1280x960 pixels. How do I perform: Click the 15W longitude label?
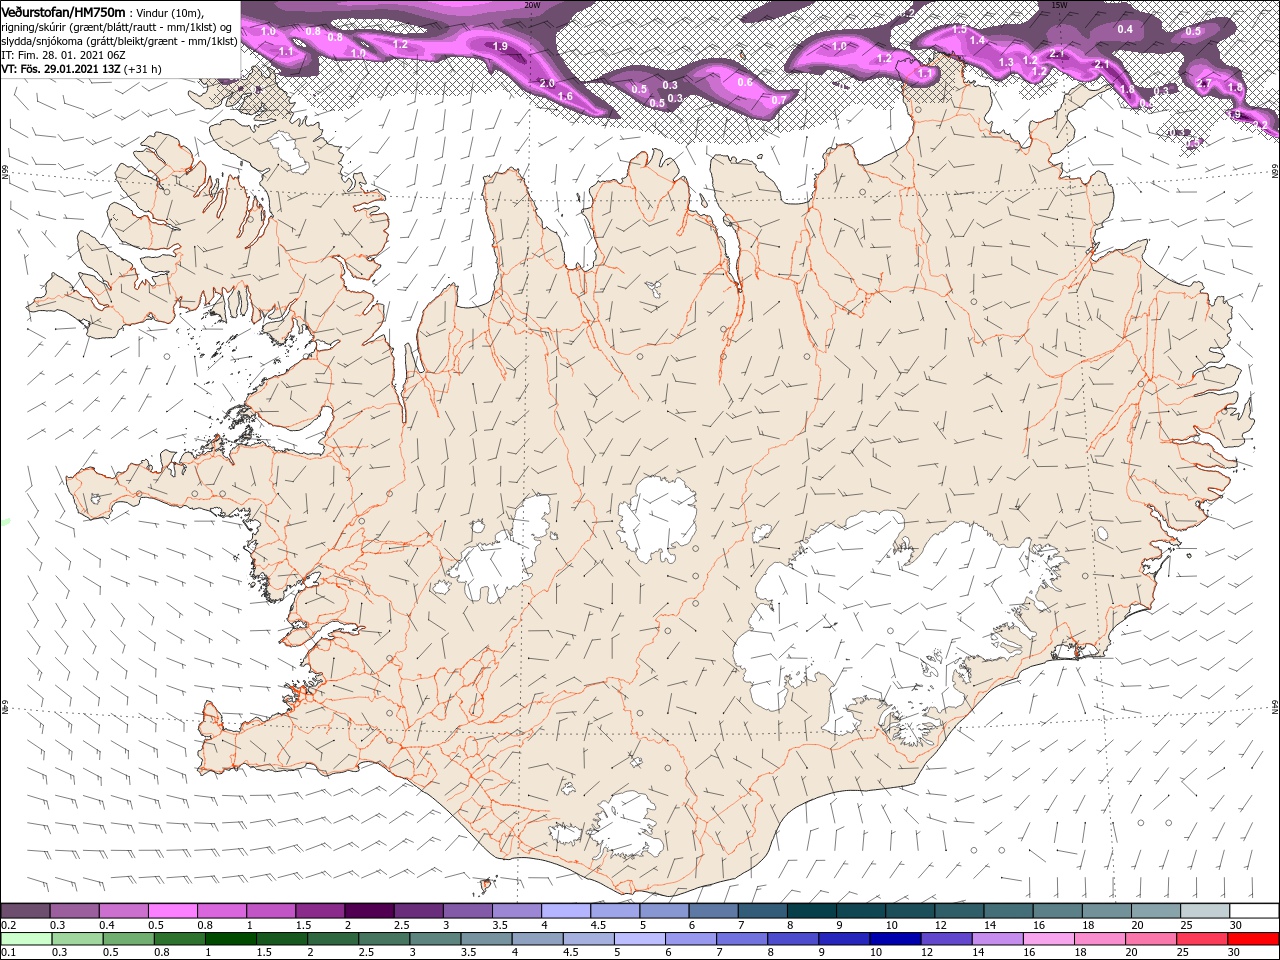(x=1059, y=5)
